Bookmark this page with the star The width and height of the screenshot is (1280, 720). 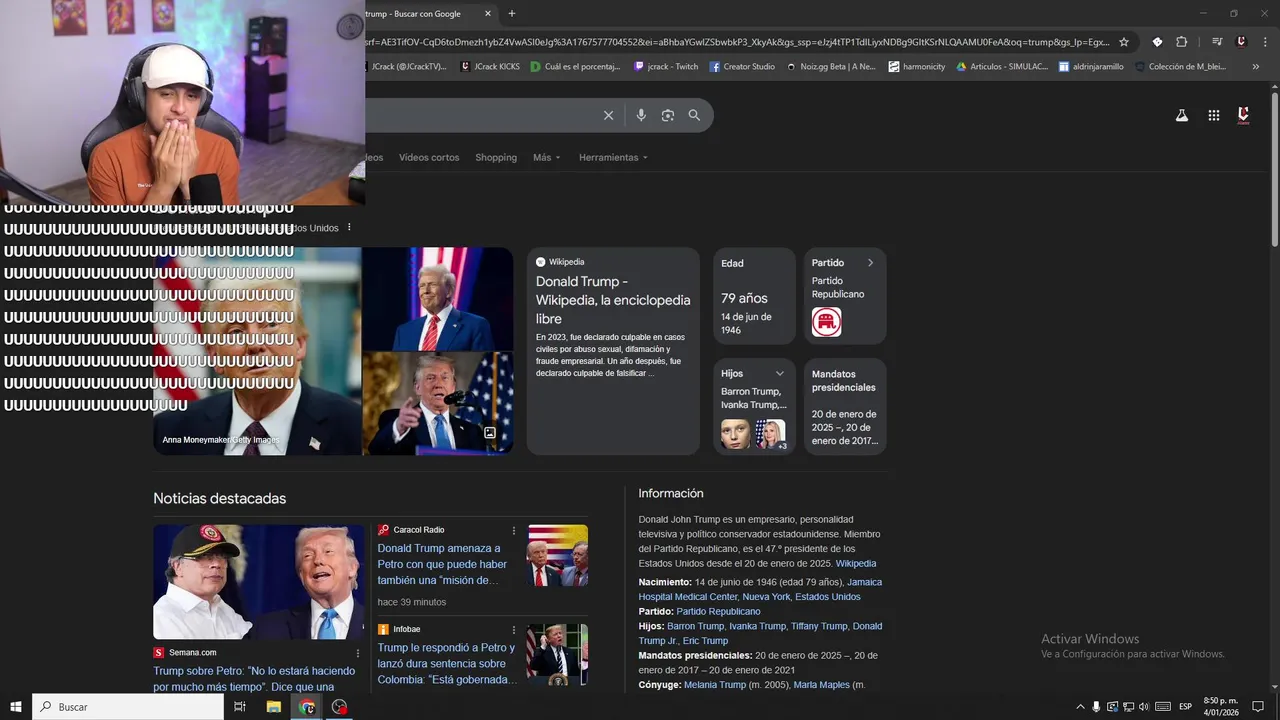pos(1124,42)
